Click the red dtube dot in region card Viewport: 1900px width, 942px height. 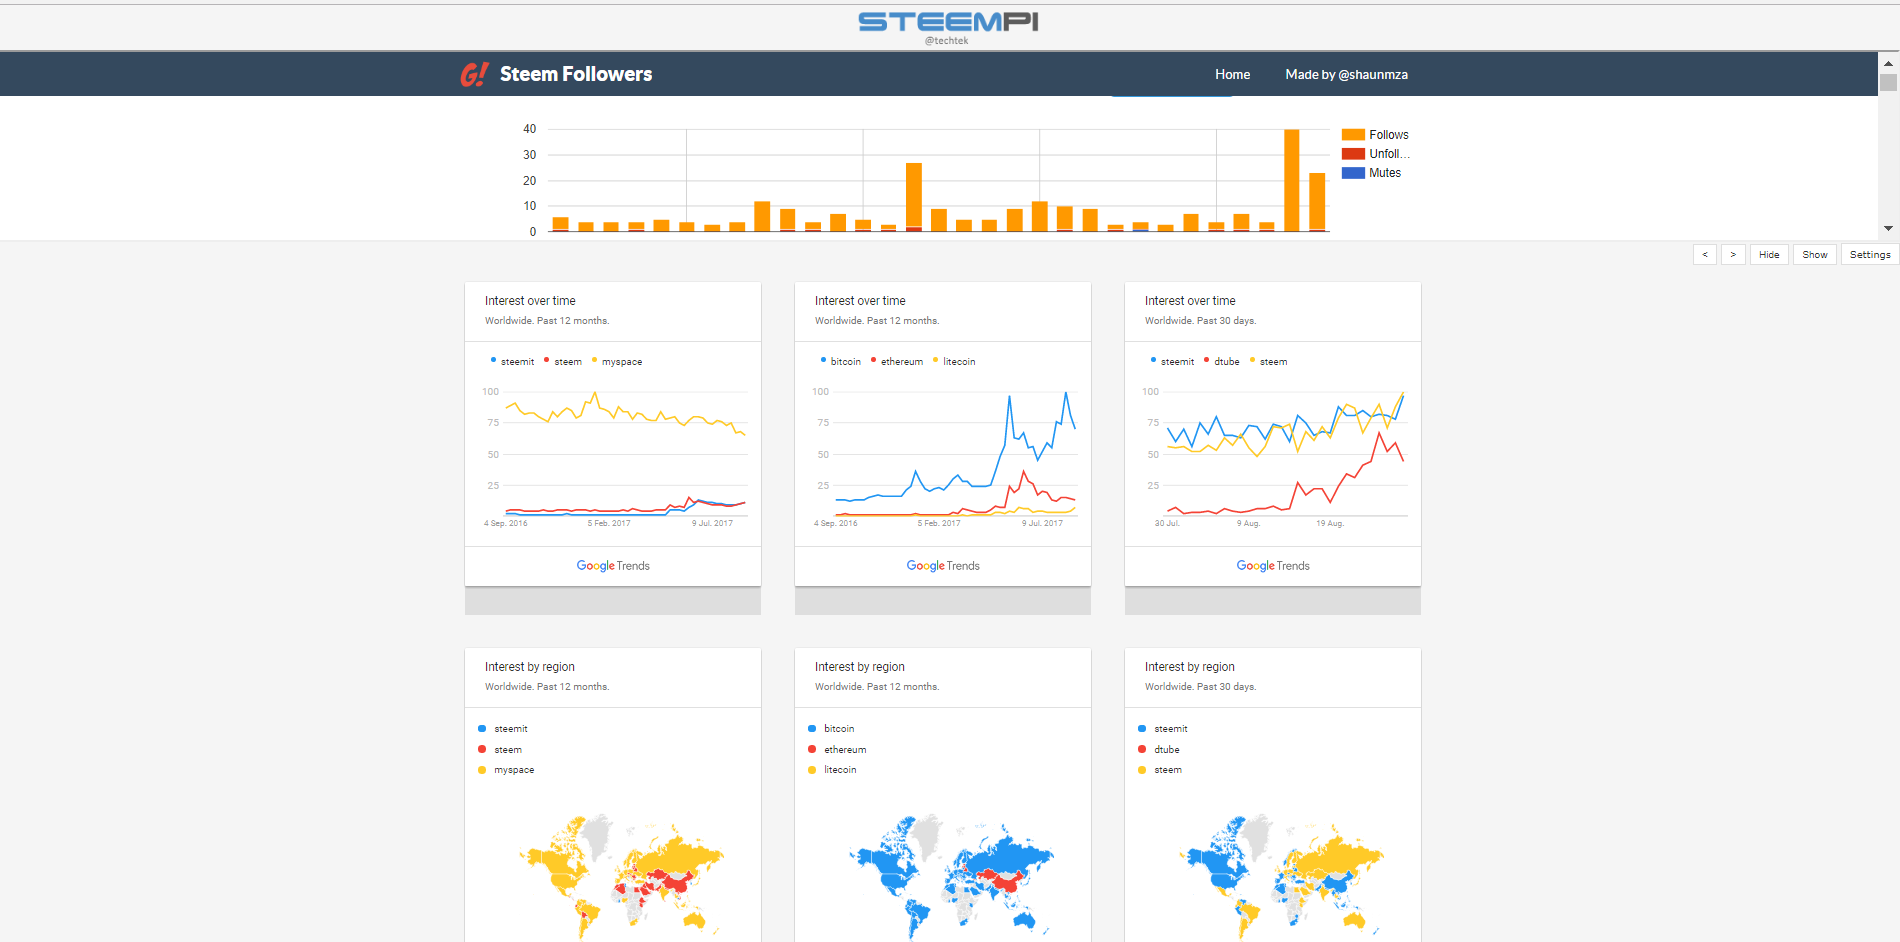pos(1142,749)
